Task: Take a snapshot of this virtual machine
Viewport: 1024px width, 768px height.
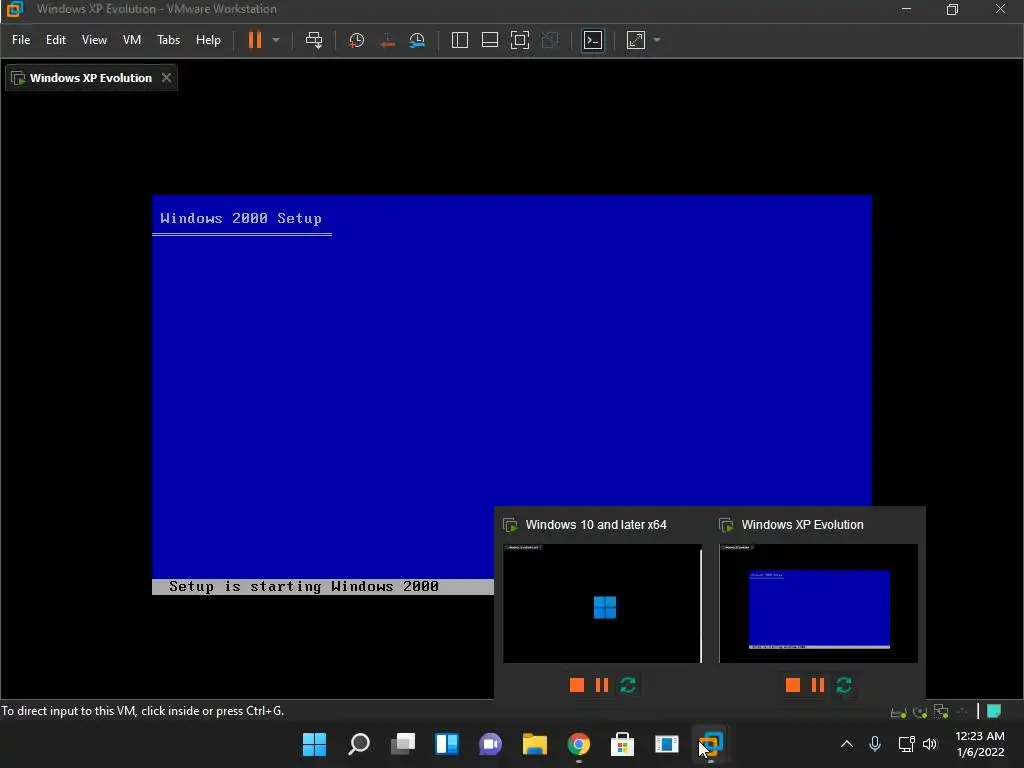Action: pyautogui.click(x=357, y=40)
